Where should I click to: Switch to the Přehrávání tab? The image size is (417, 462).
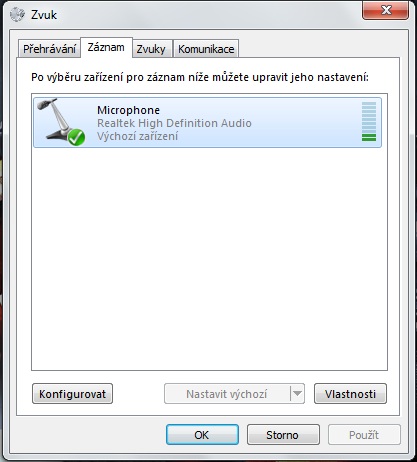pos(49,49)
